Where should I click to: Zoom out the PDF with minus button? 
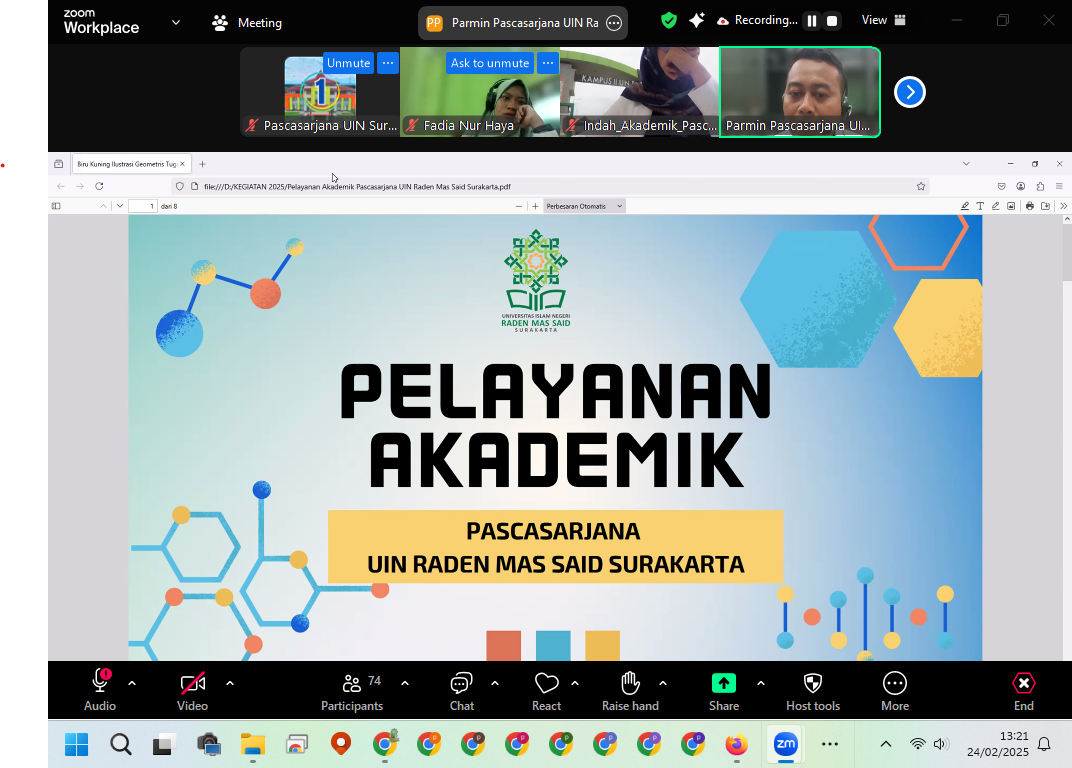click(518, 206)
